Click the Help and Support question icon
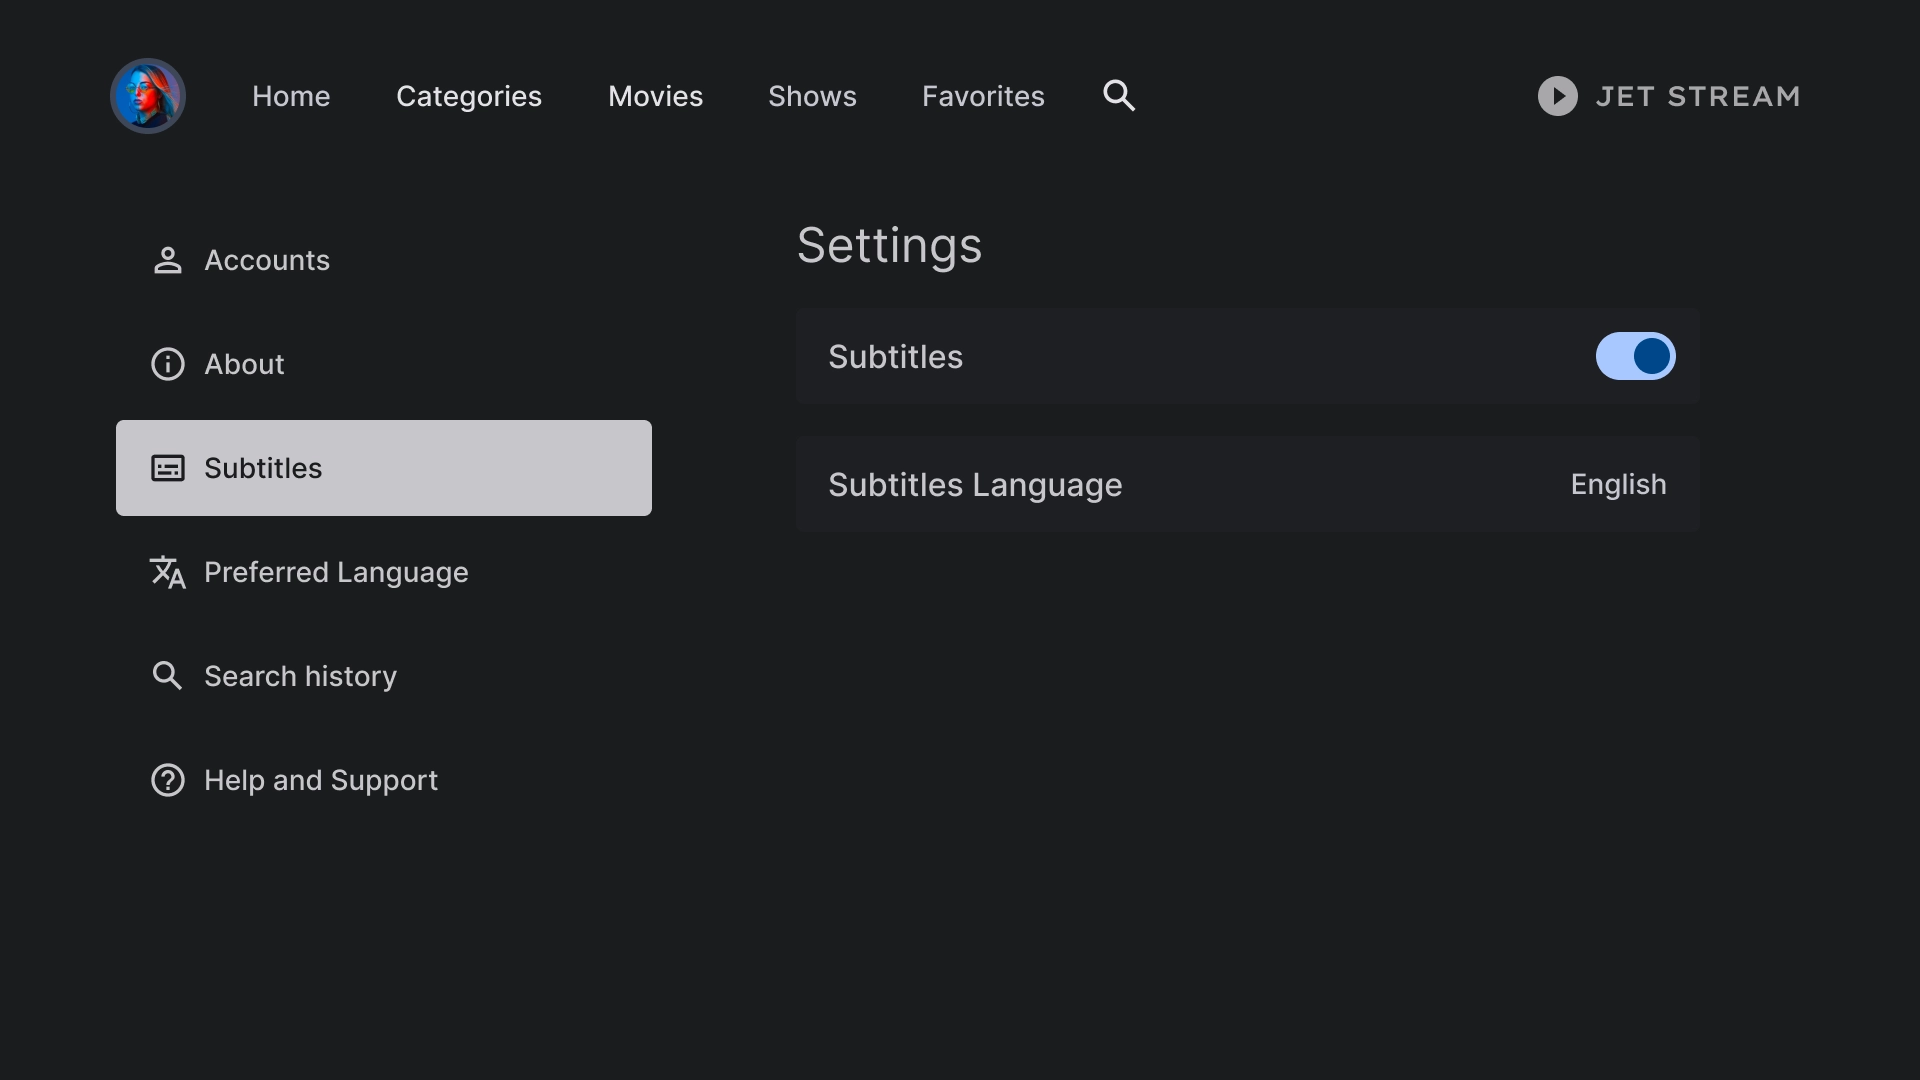Screen dimensions: 1920x1080 coord(167,779)
